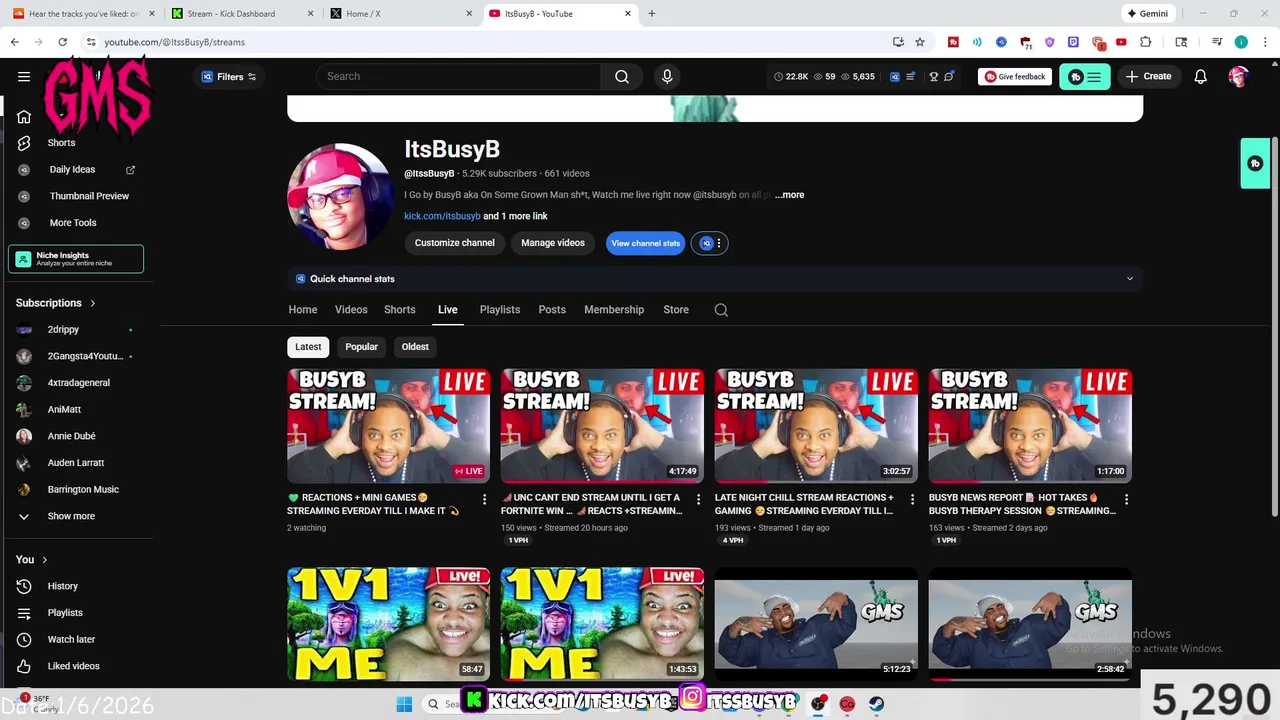Open the 4:17:49 stream thumbnail
Viewport: 1280px width, 720px height.
(603, 426)
